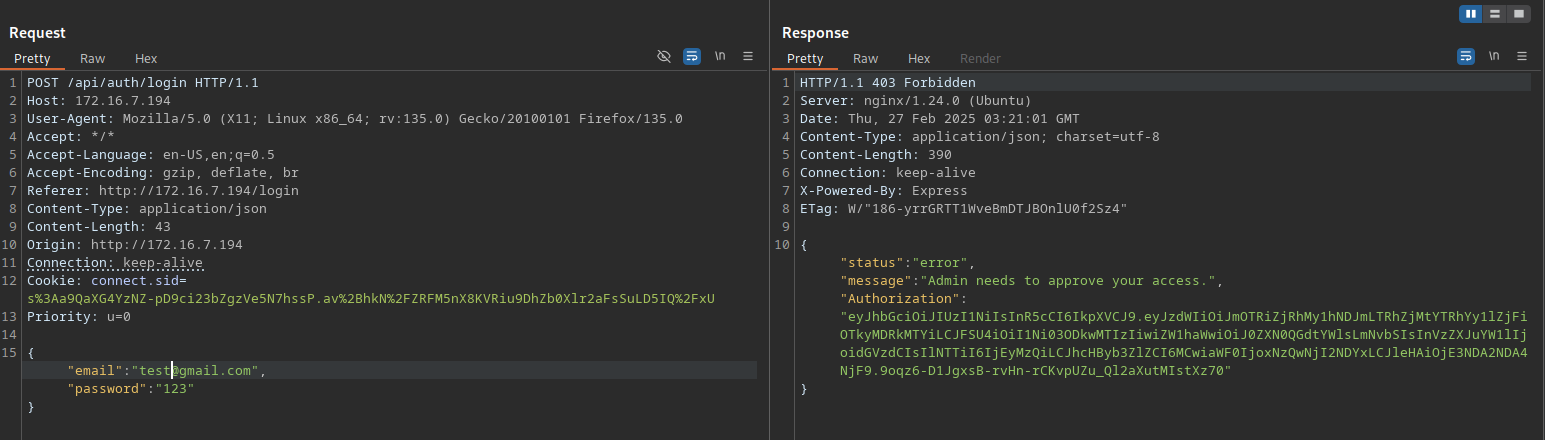Toggle line wrap in Request panel
Viewport: 1545px width, 440px height.
click(x=692, y=57)
